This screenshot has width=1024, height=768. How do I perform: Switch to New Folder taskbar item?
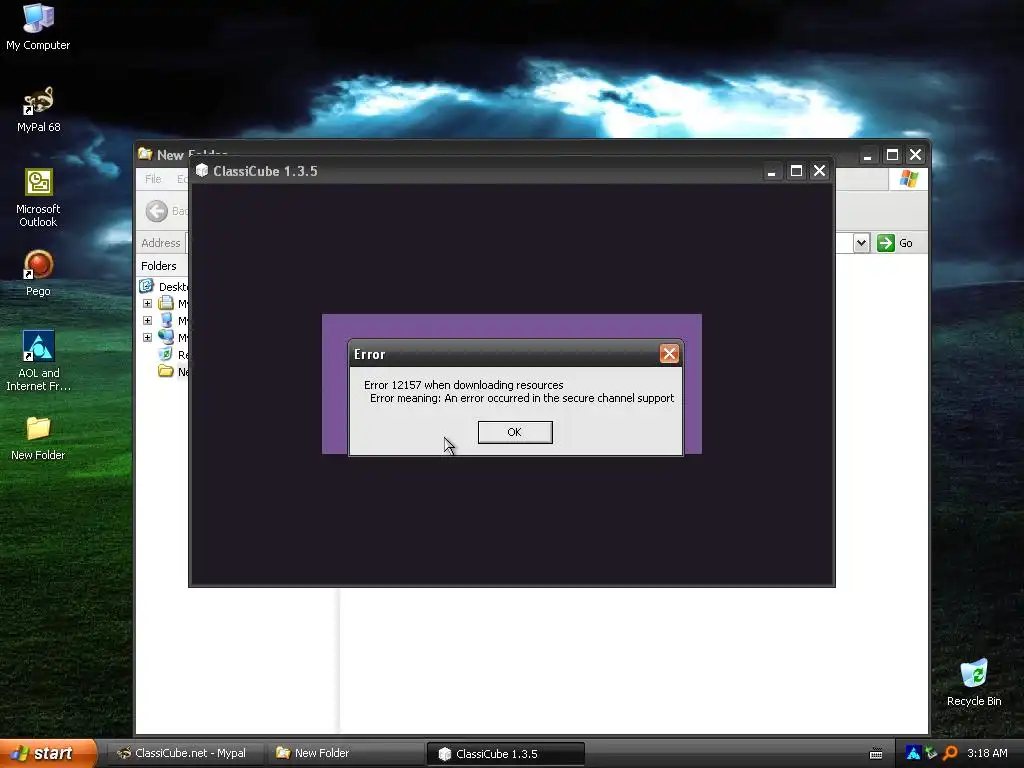(344, 753)
